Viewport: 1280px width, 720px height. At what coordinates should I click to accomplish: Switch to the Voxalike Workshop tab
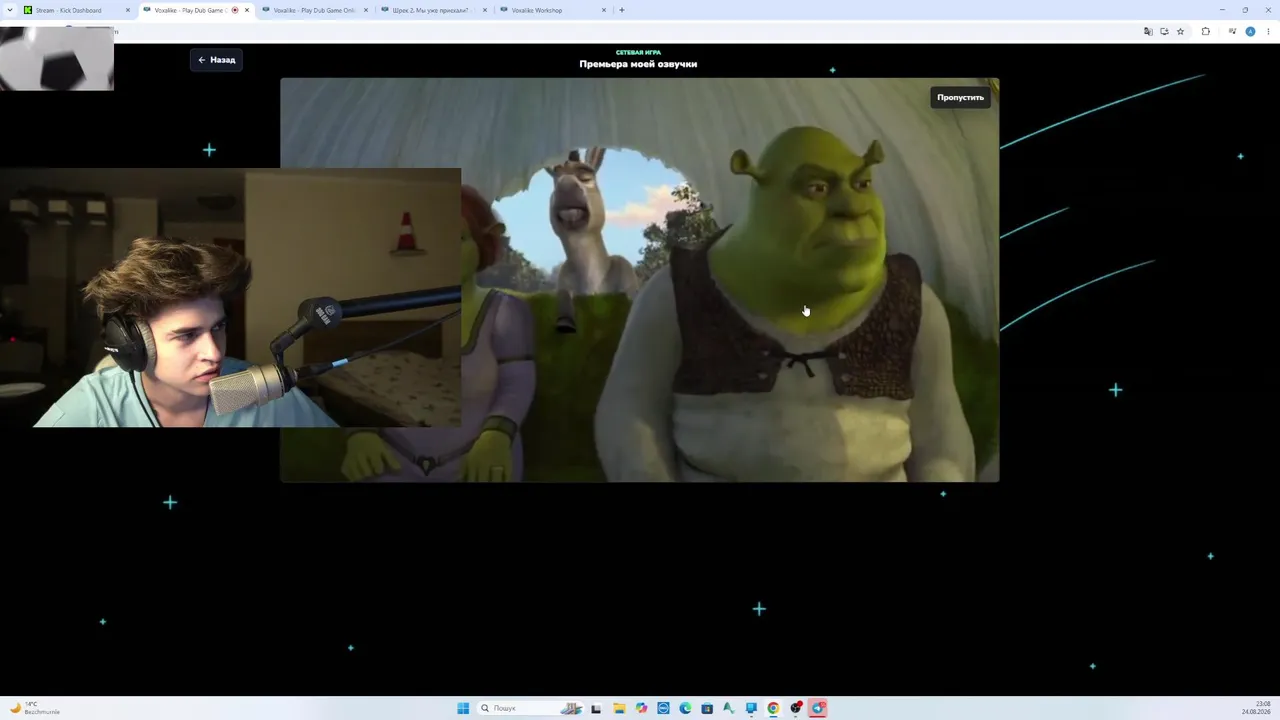pos(550,10)
